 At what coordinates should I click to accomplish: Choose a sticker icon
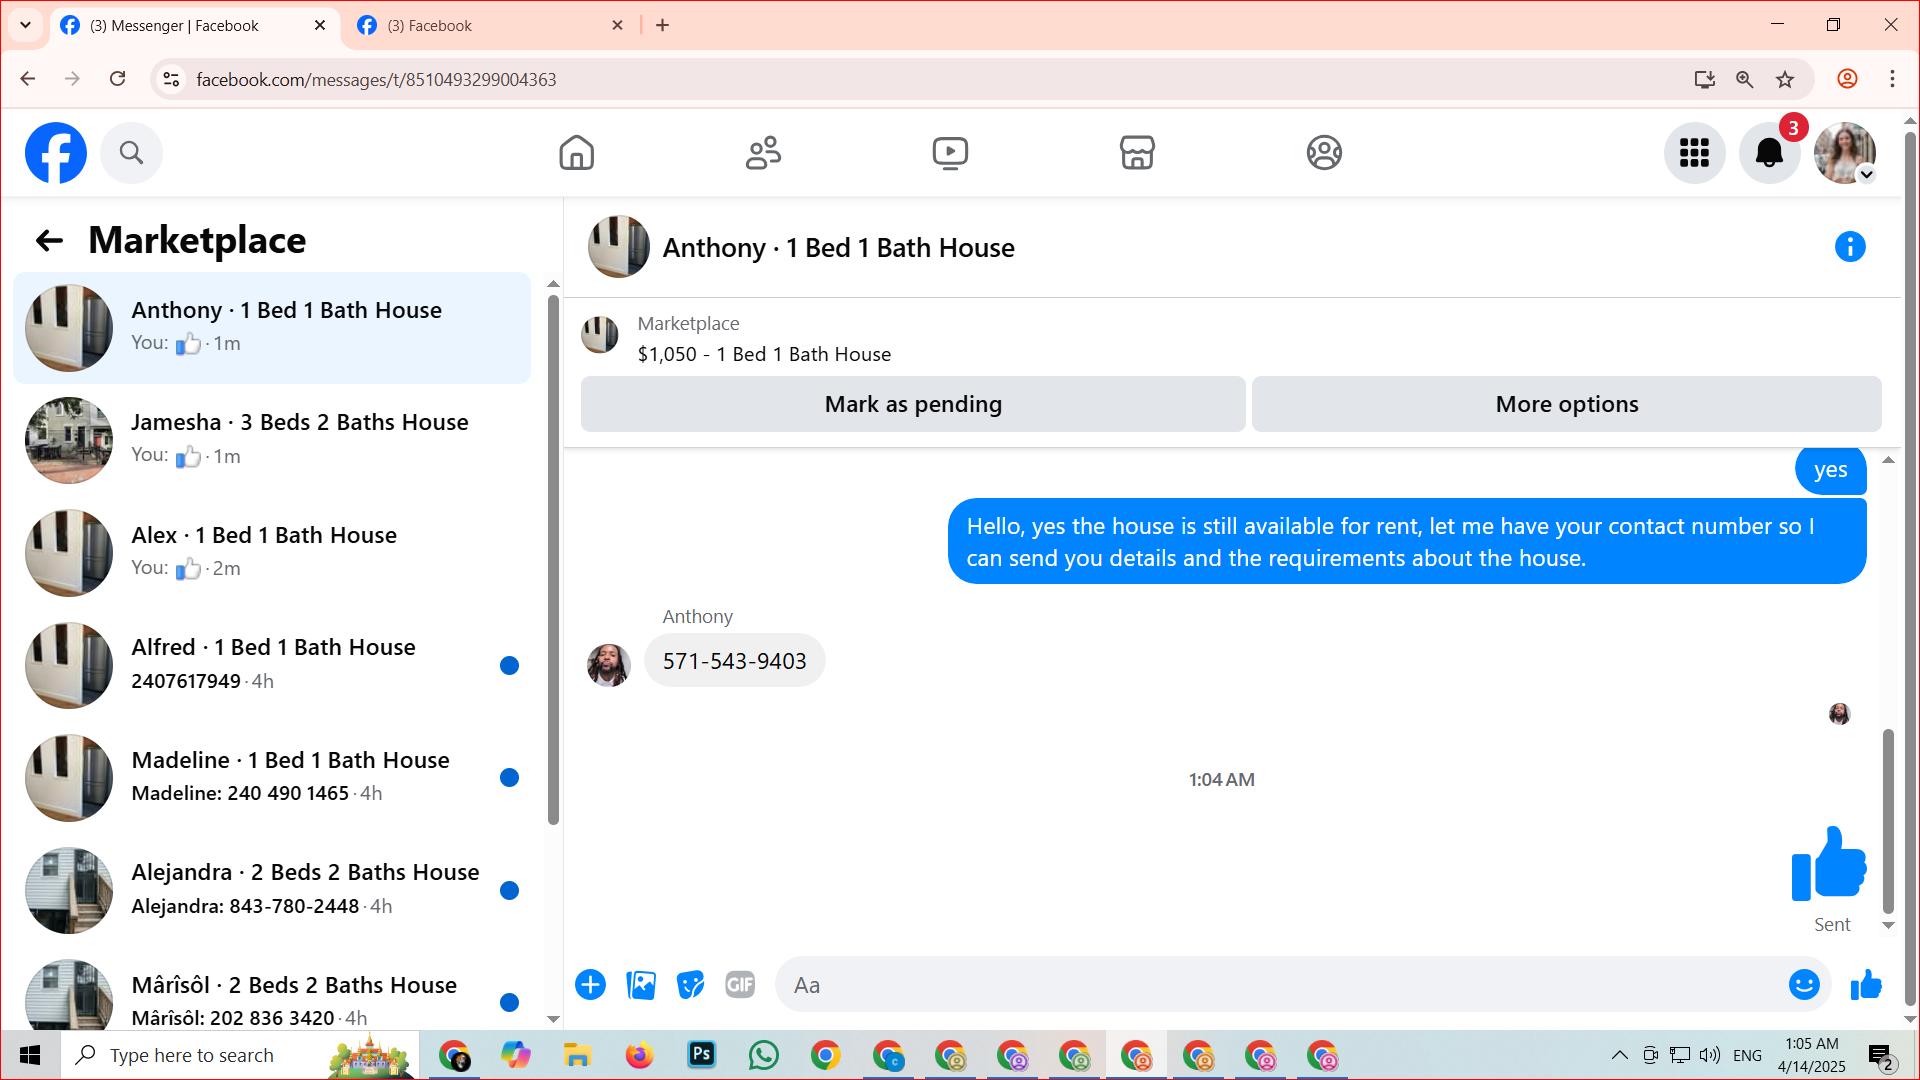(x=690, y=985)
